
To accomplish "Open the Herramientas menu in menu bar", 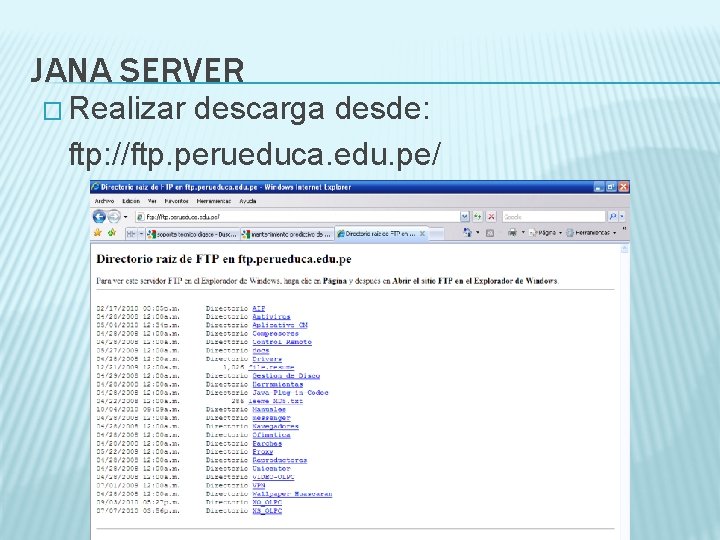I will coord(214,201).
